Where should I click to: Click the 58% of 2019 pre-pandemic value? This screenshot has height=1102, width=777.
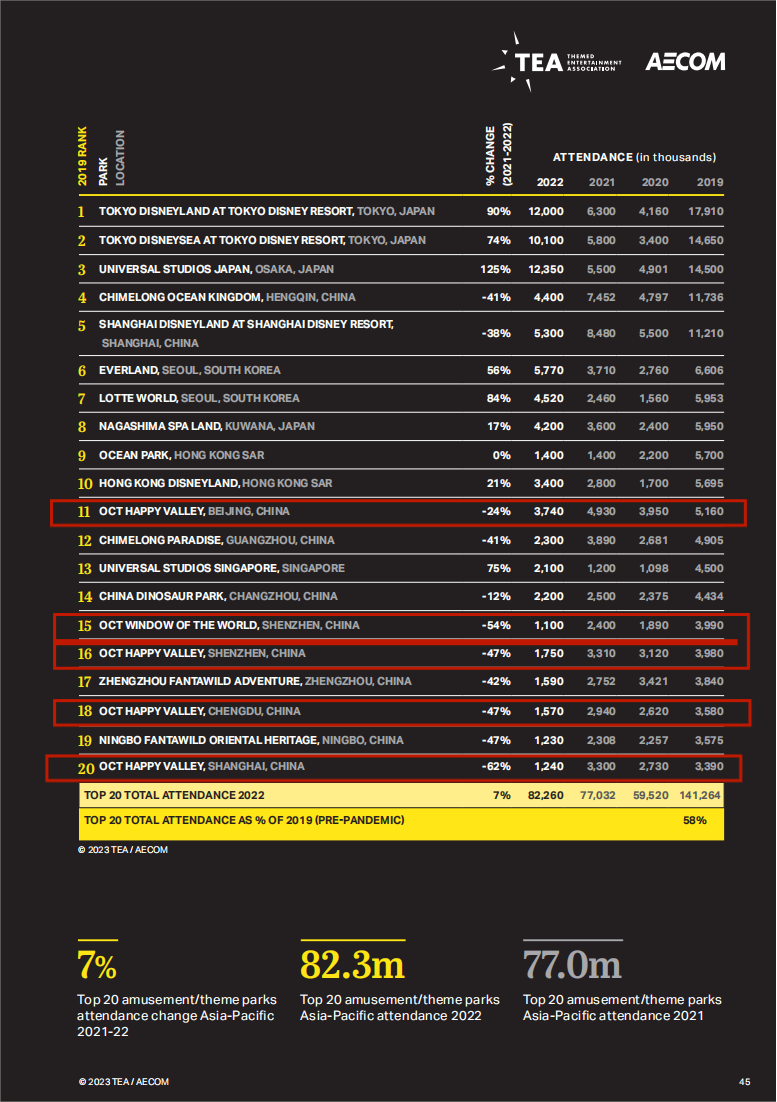(x=695, y=820)
